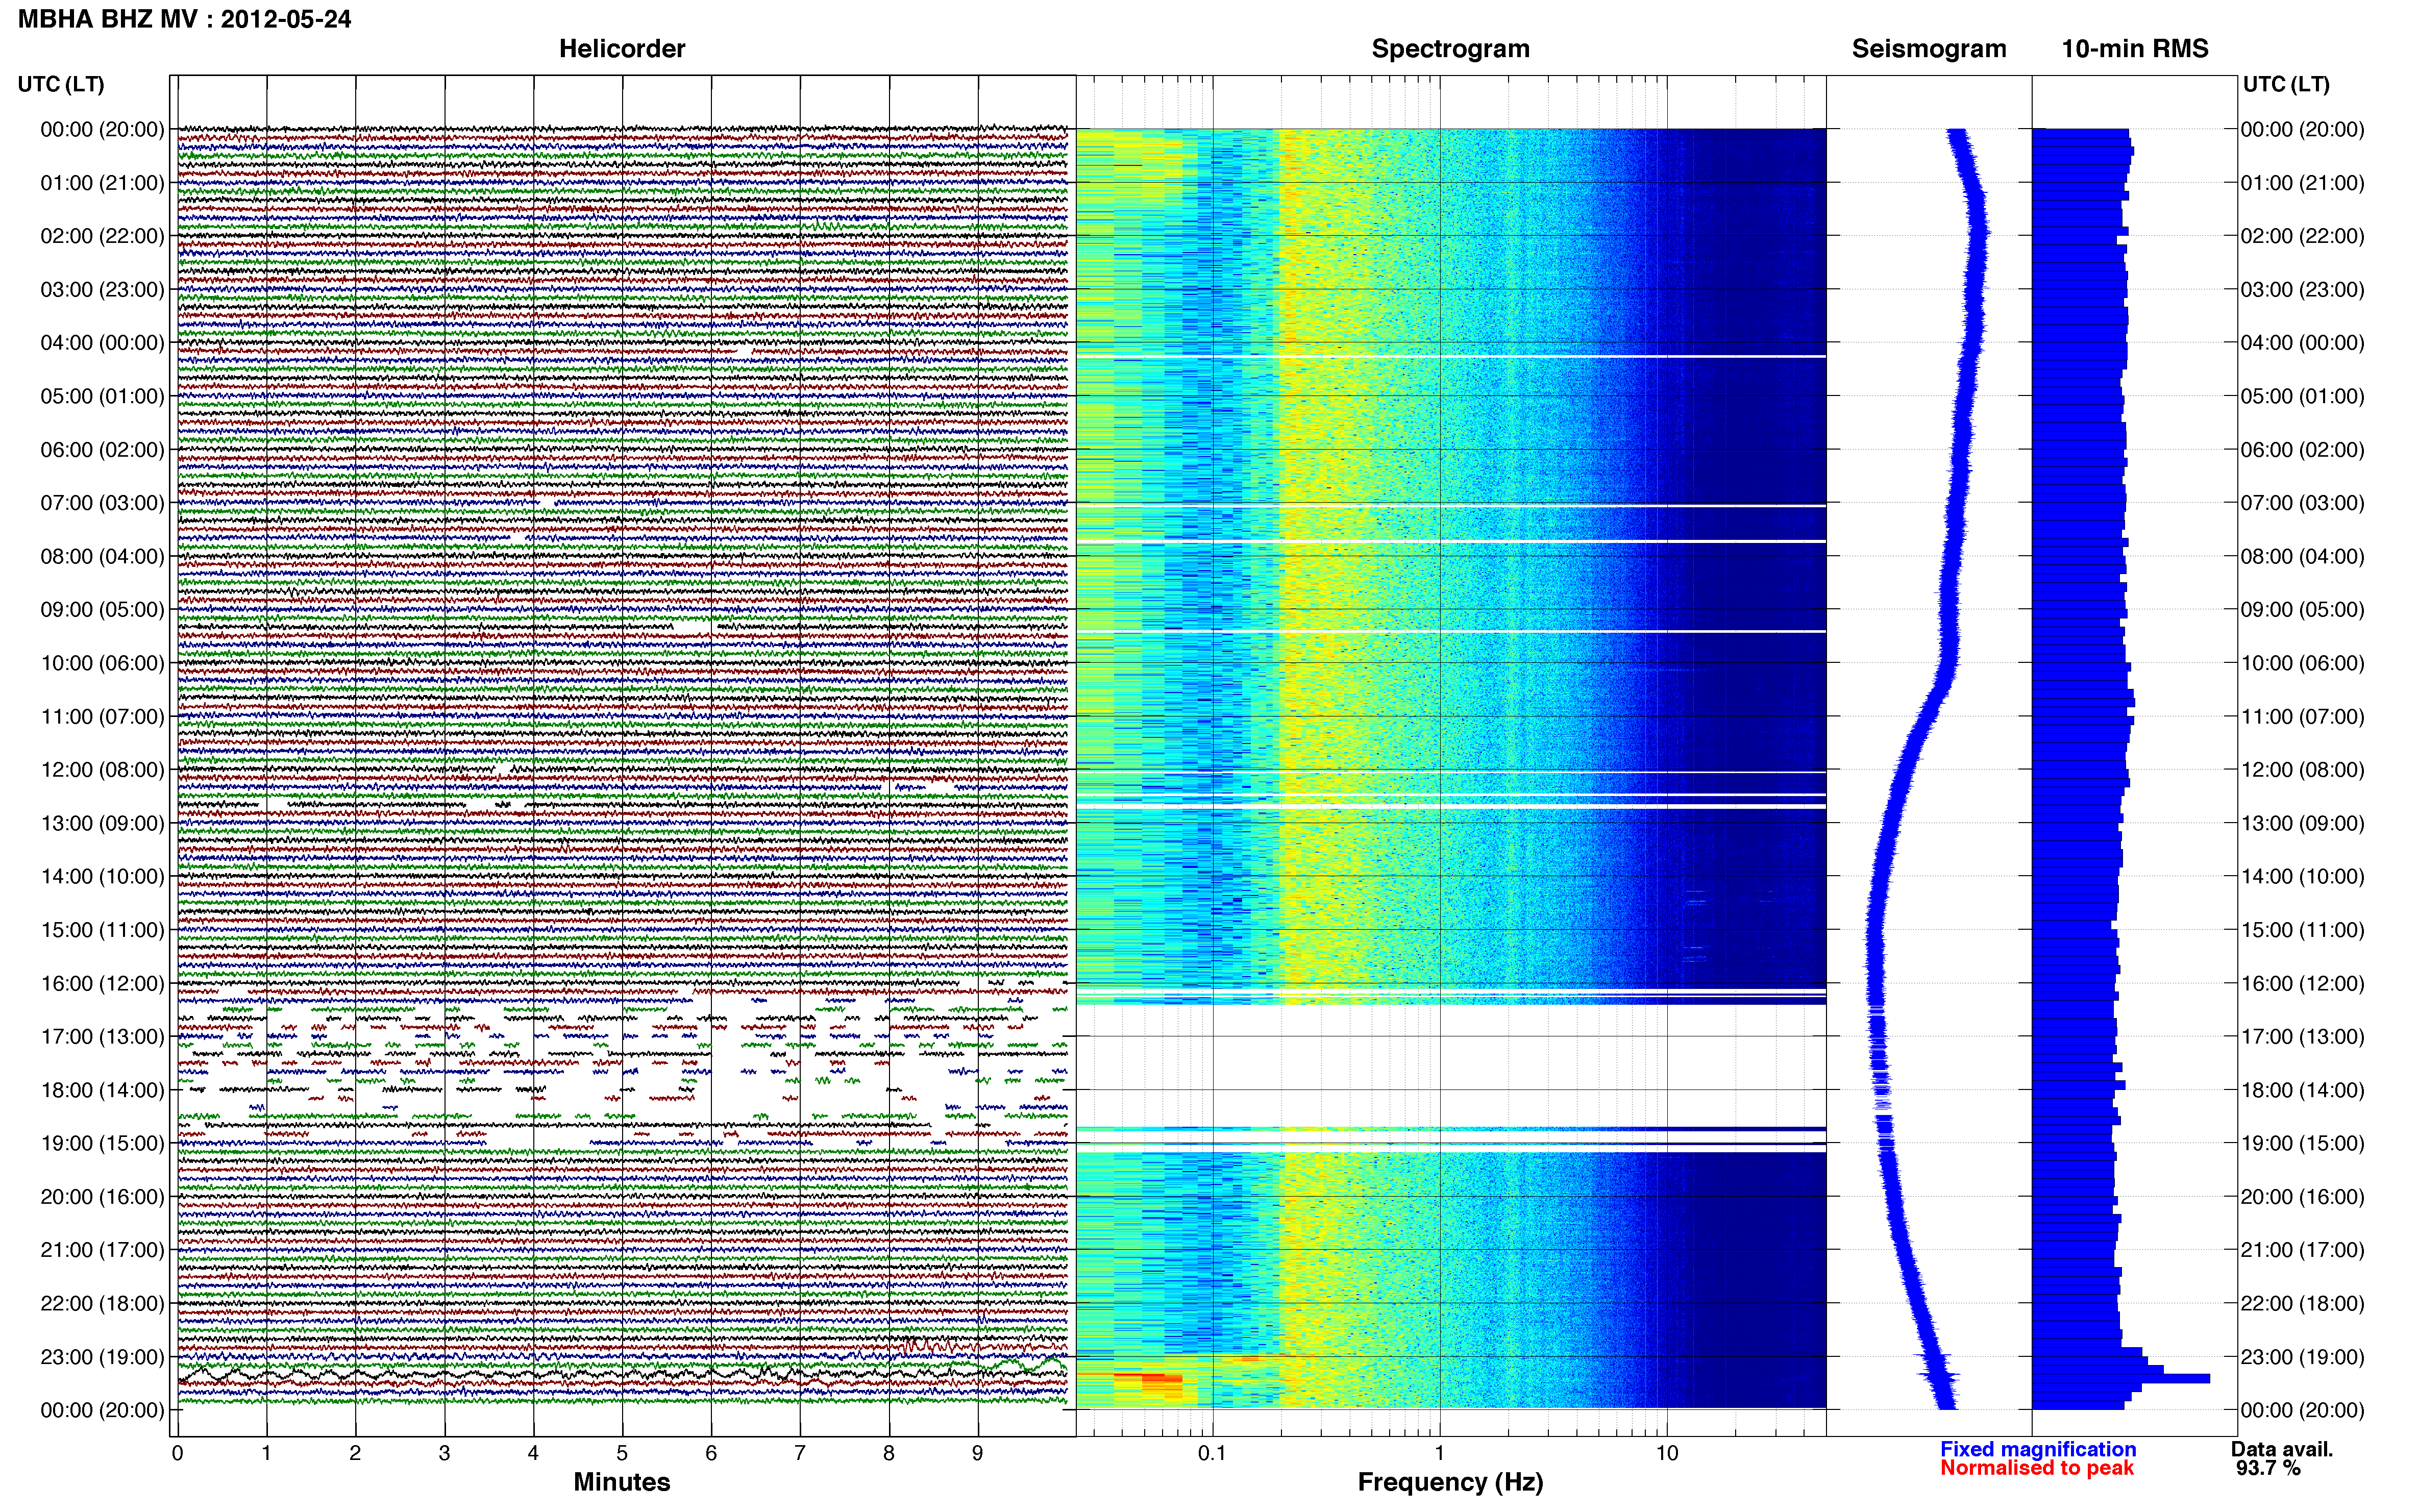
Task: Click the "18:00 (14:00)" label on the Helicorder axis
Action: 102,1090
